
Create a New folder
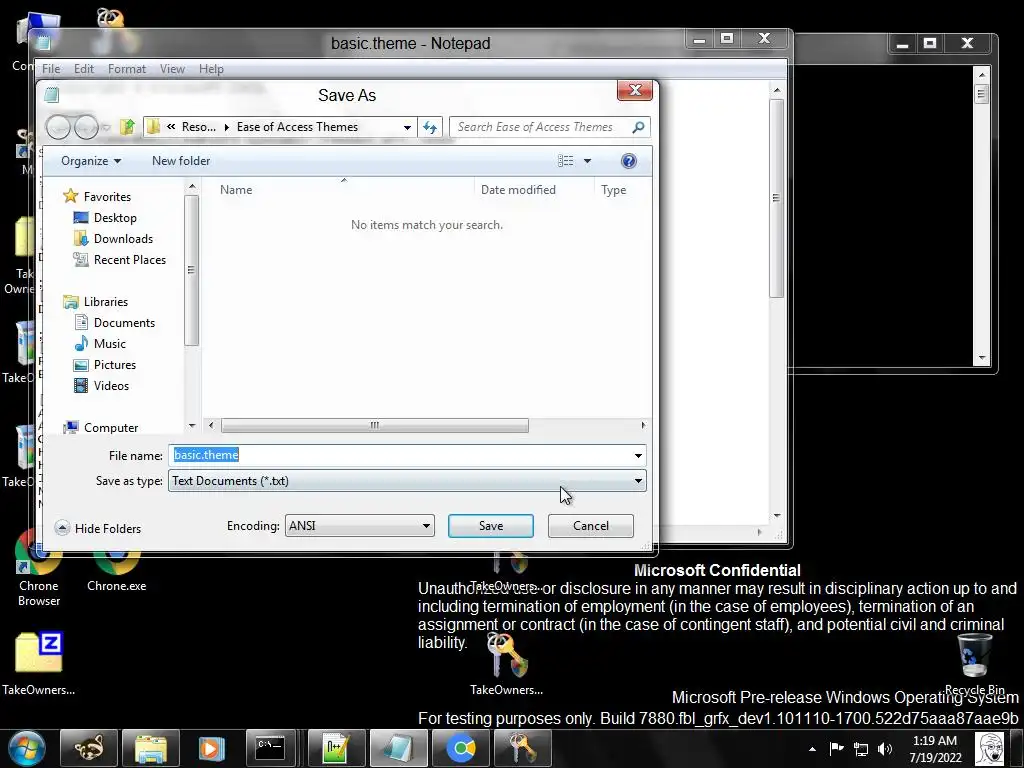pyautogui.click(x=181, y=161)
